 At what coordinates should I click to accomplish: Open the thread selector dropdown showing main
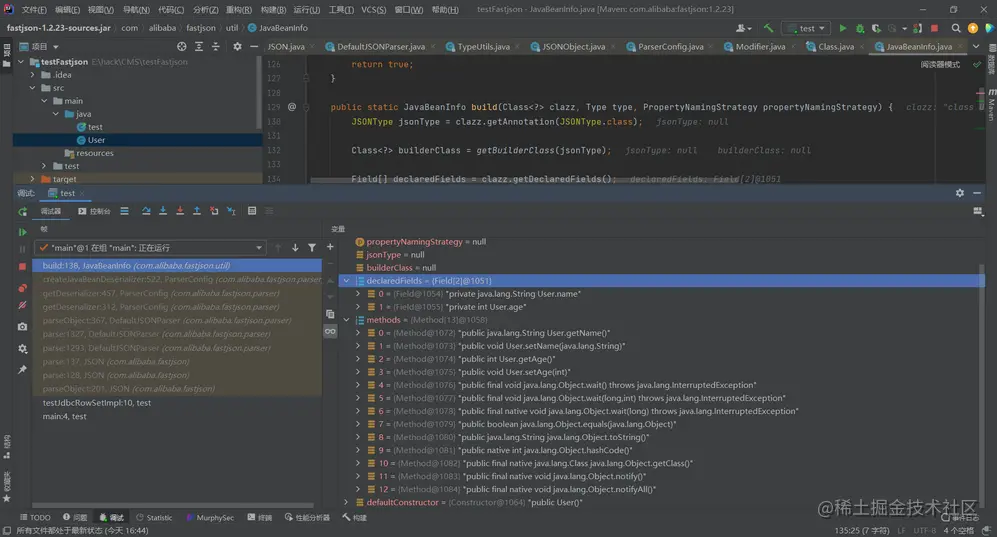point(150,247)
